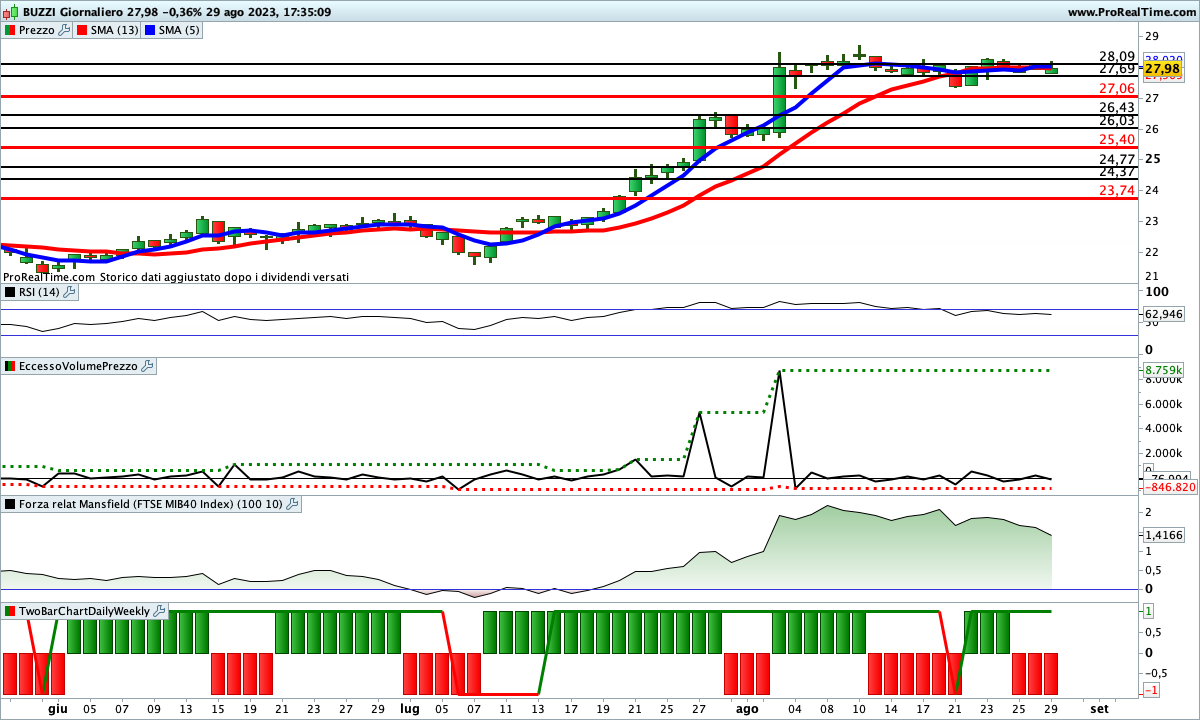Select the SMA (13) indicator label
Screen dimensions: 1200x720
[115, 30]
